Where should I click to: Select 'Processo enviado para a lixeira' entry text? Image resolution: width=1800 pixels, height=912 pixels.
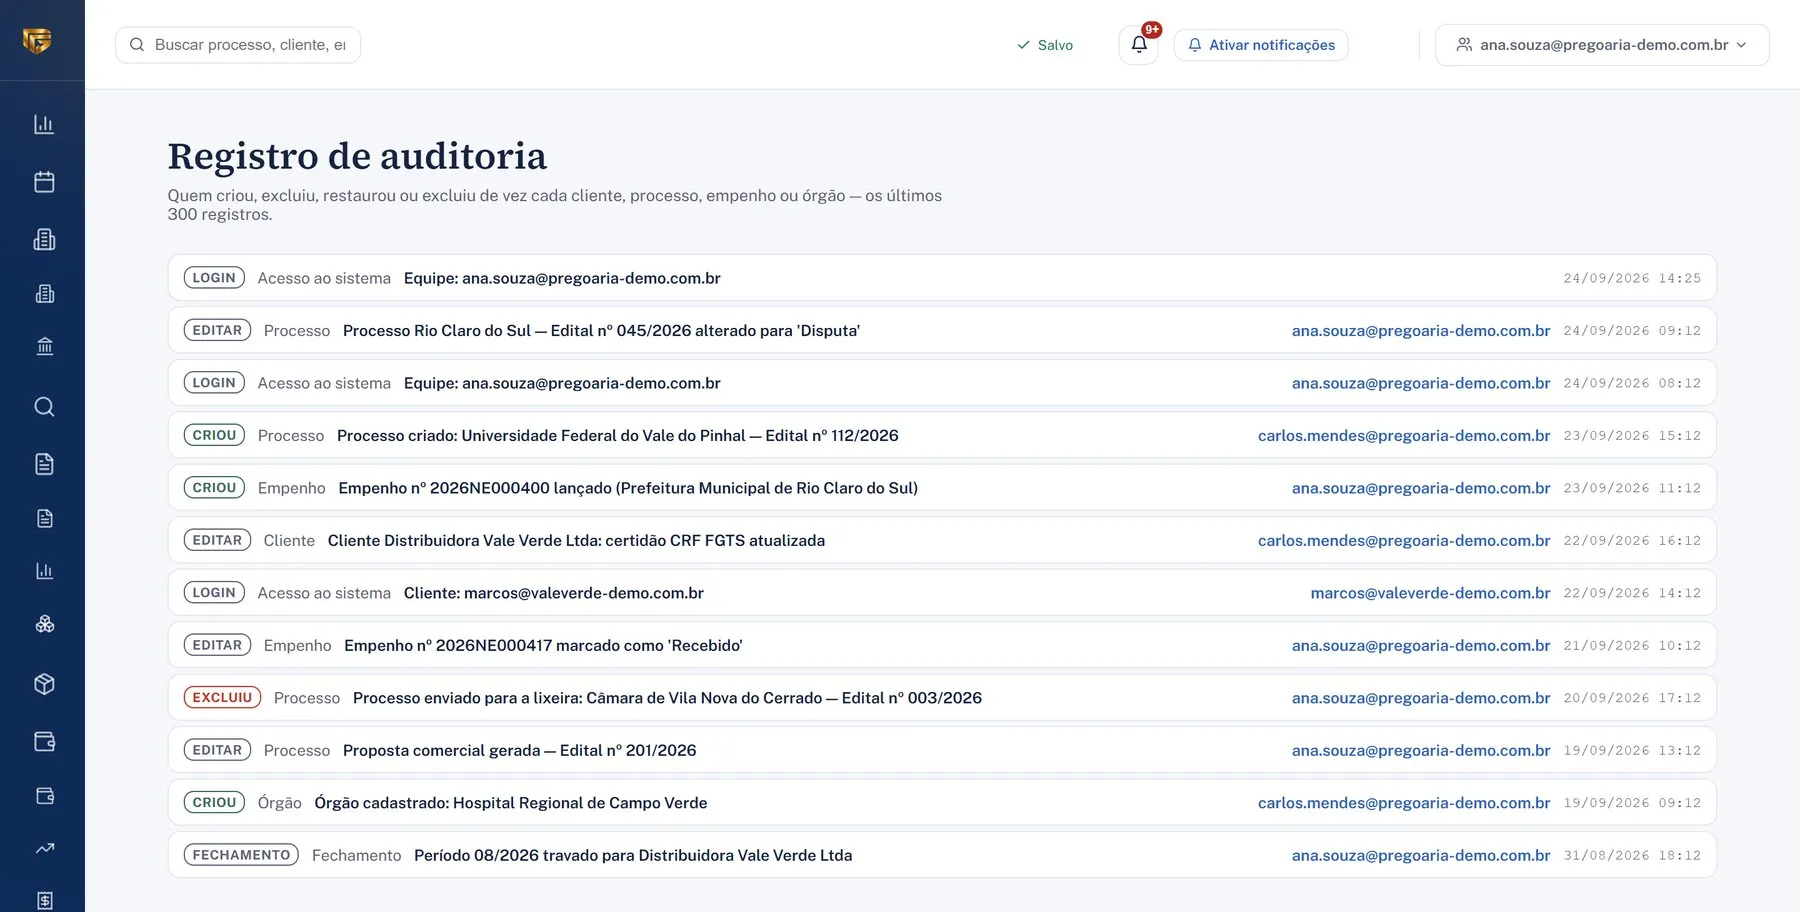click(667, 698)
